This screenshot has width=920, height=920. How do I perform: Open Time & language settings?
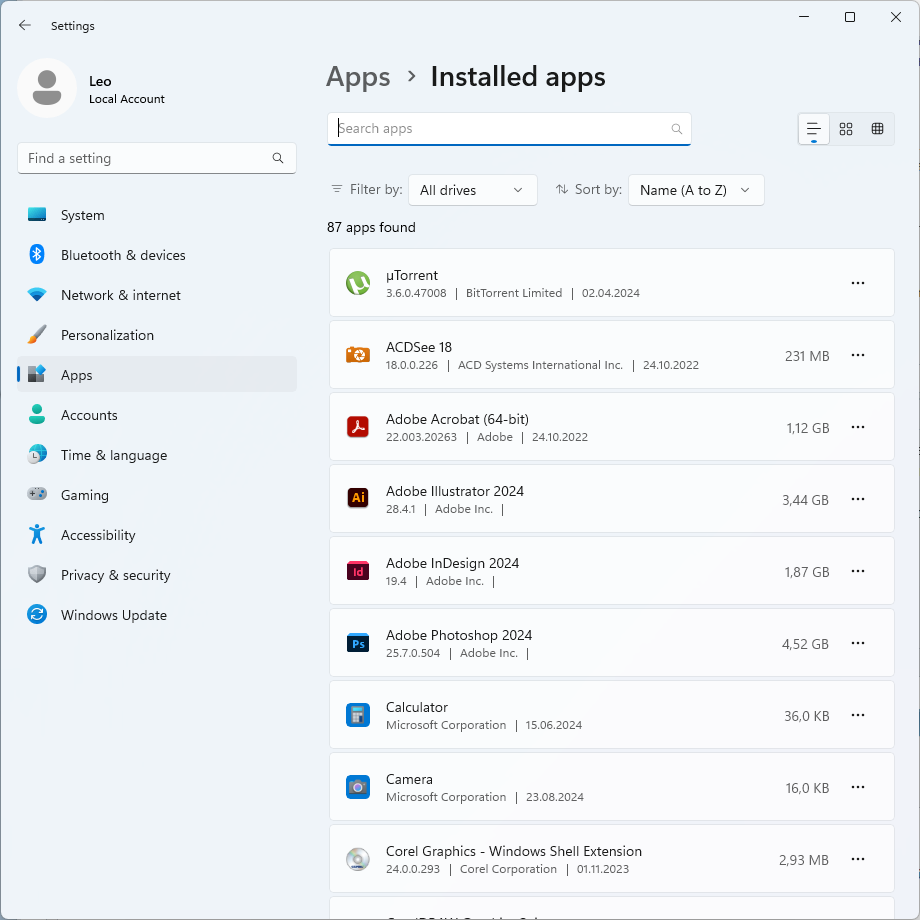tap(157, 455)
